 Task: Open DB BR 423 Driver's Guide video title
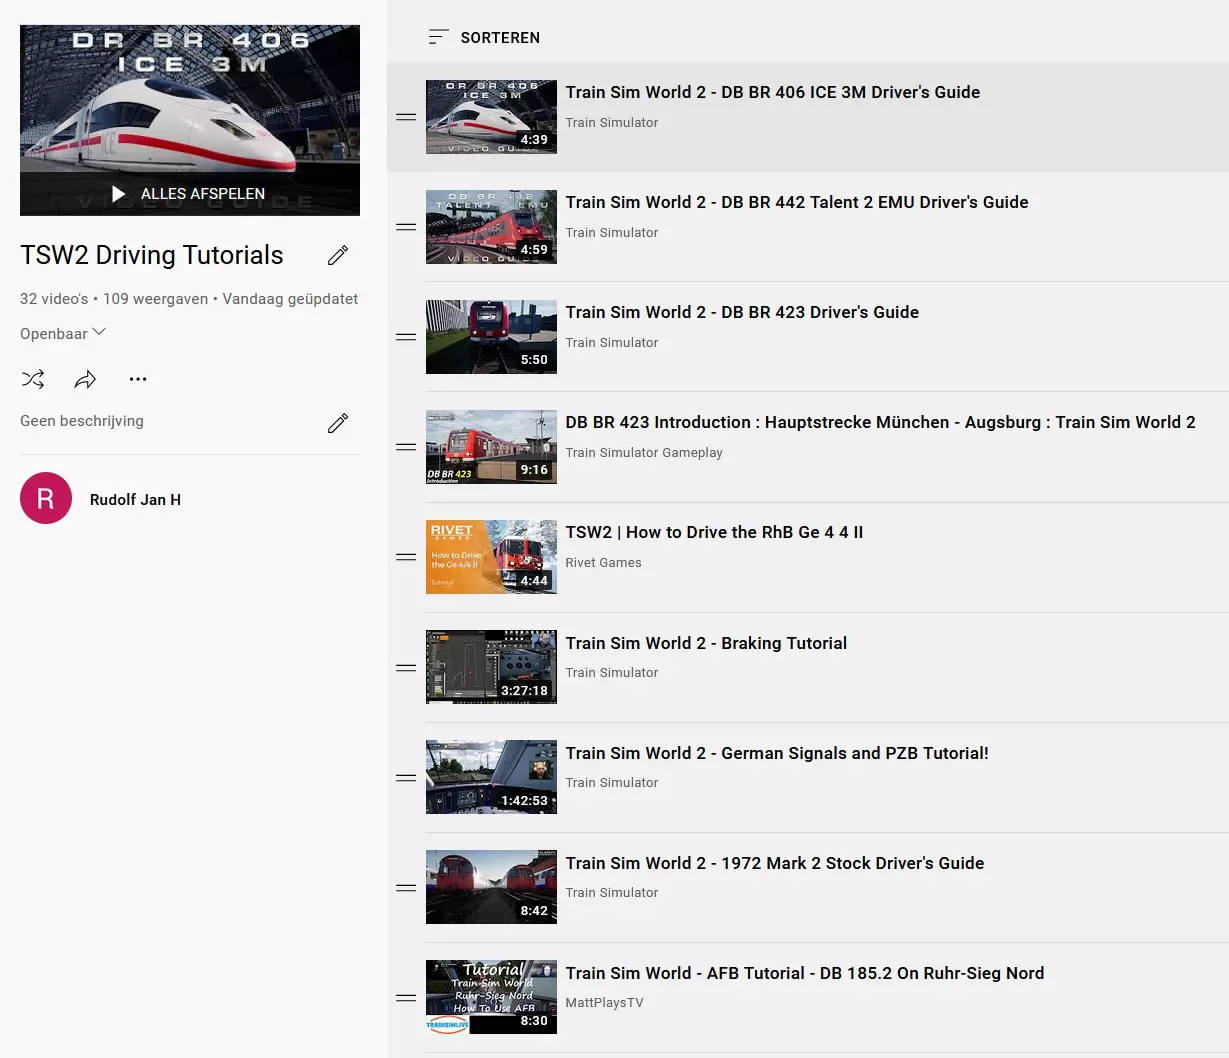pyautogui.click(x=742, y=312)
